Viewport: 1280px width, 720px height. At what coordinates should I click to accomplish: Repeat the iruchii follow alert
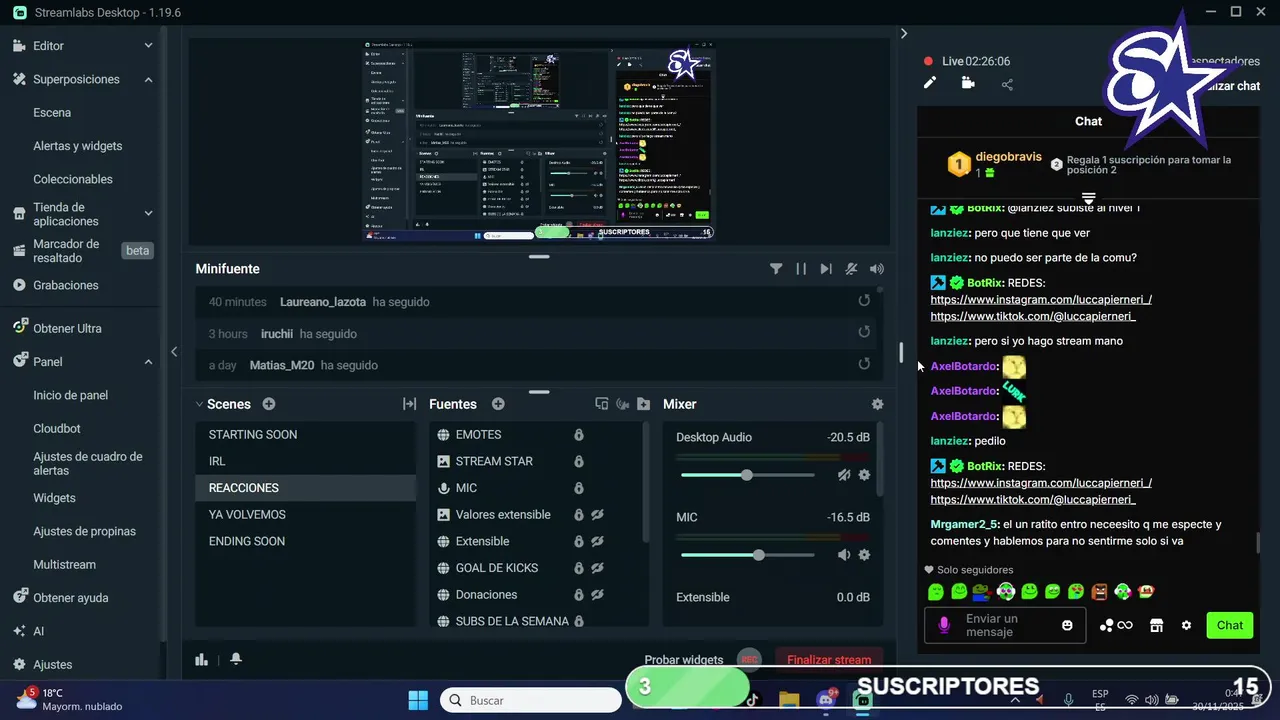[x=864, y=333]
